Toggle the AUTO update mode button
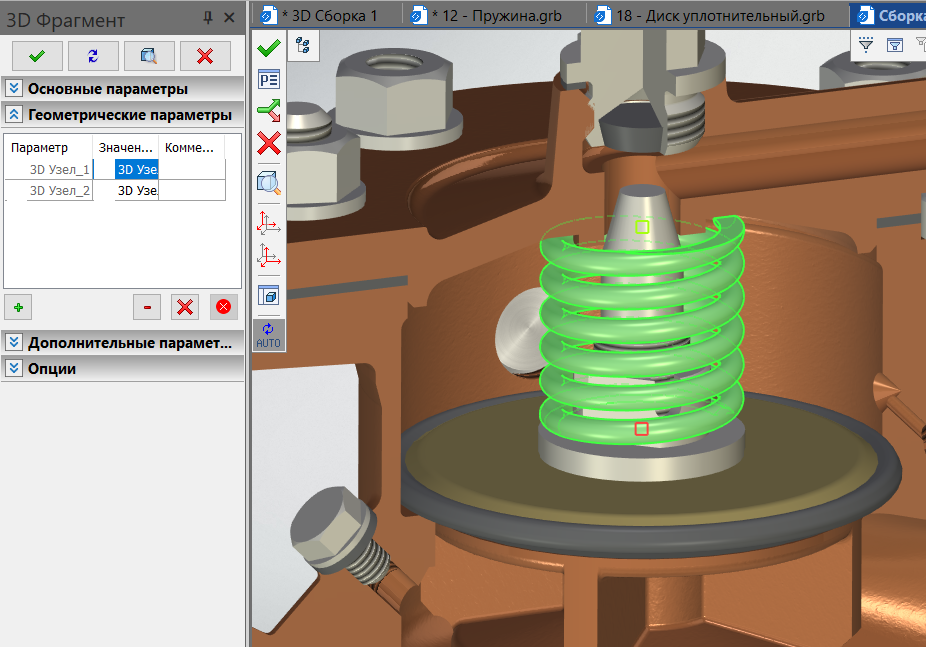The width and height of the screenshot is (926, 647). (x=268, y=335)
